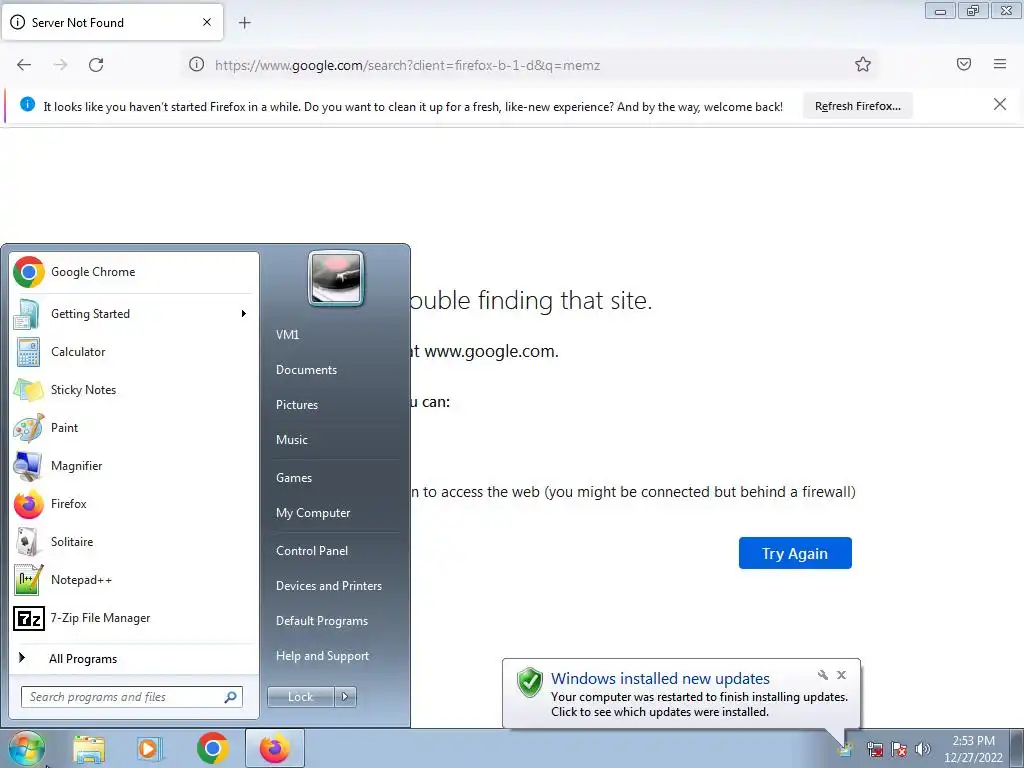Click the info icon in Firefox notification bar
Image resolution: width=1024 pixels, height=768 pixels.
click(x=27, y=104)
